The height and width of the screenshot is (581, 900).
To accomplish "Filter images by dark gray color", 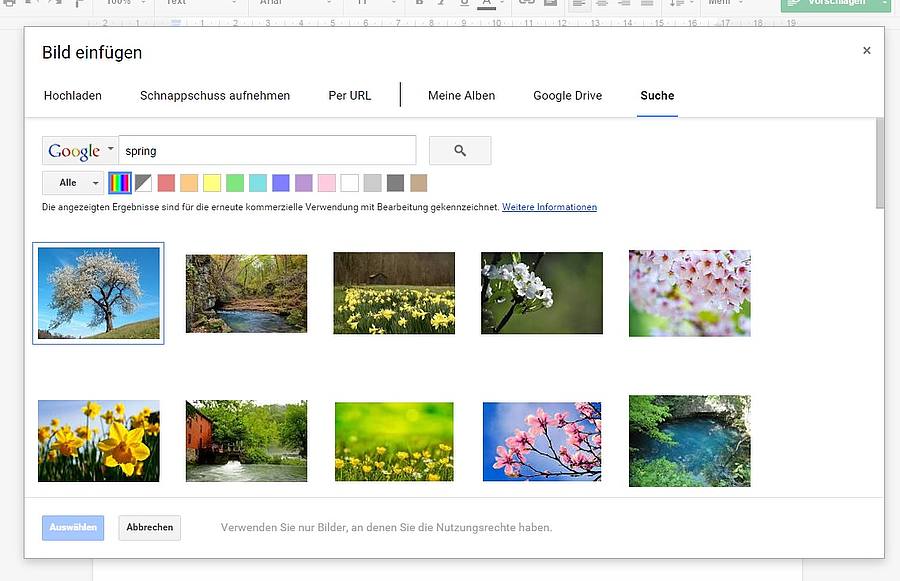I will point(395,183).
